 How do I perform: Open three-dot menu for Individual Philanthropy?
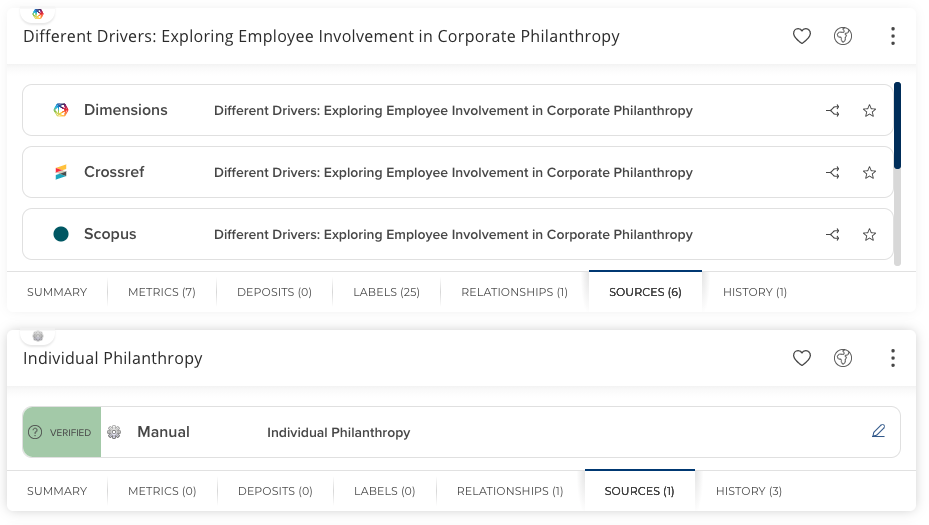click(893, 358)
